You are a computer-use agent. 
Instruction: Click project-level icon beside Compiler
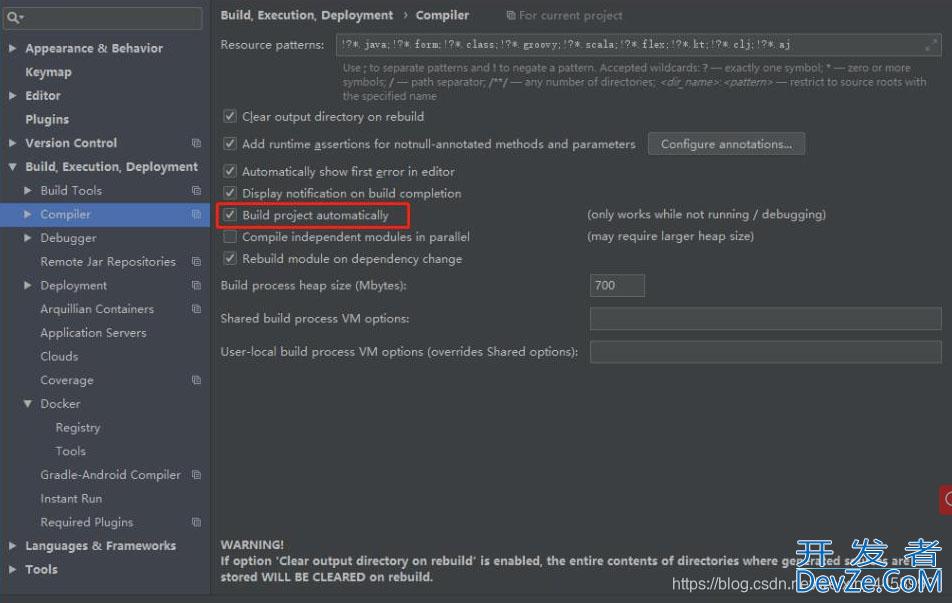[196, 214]
